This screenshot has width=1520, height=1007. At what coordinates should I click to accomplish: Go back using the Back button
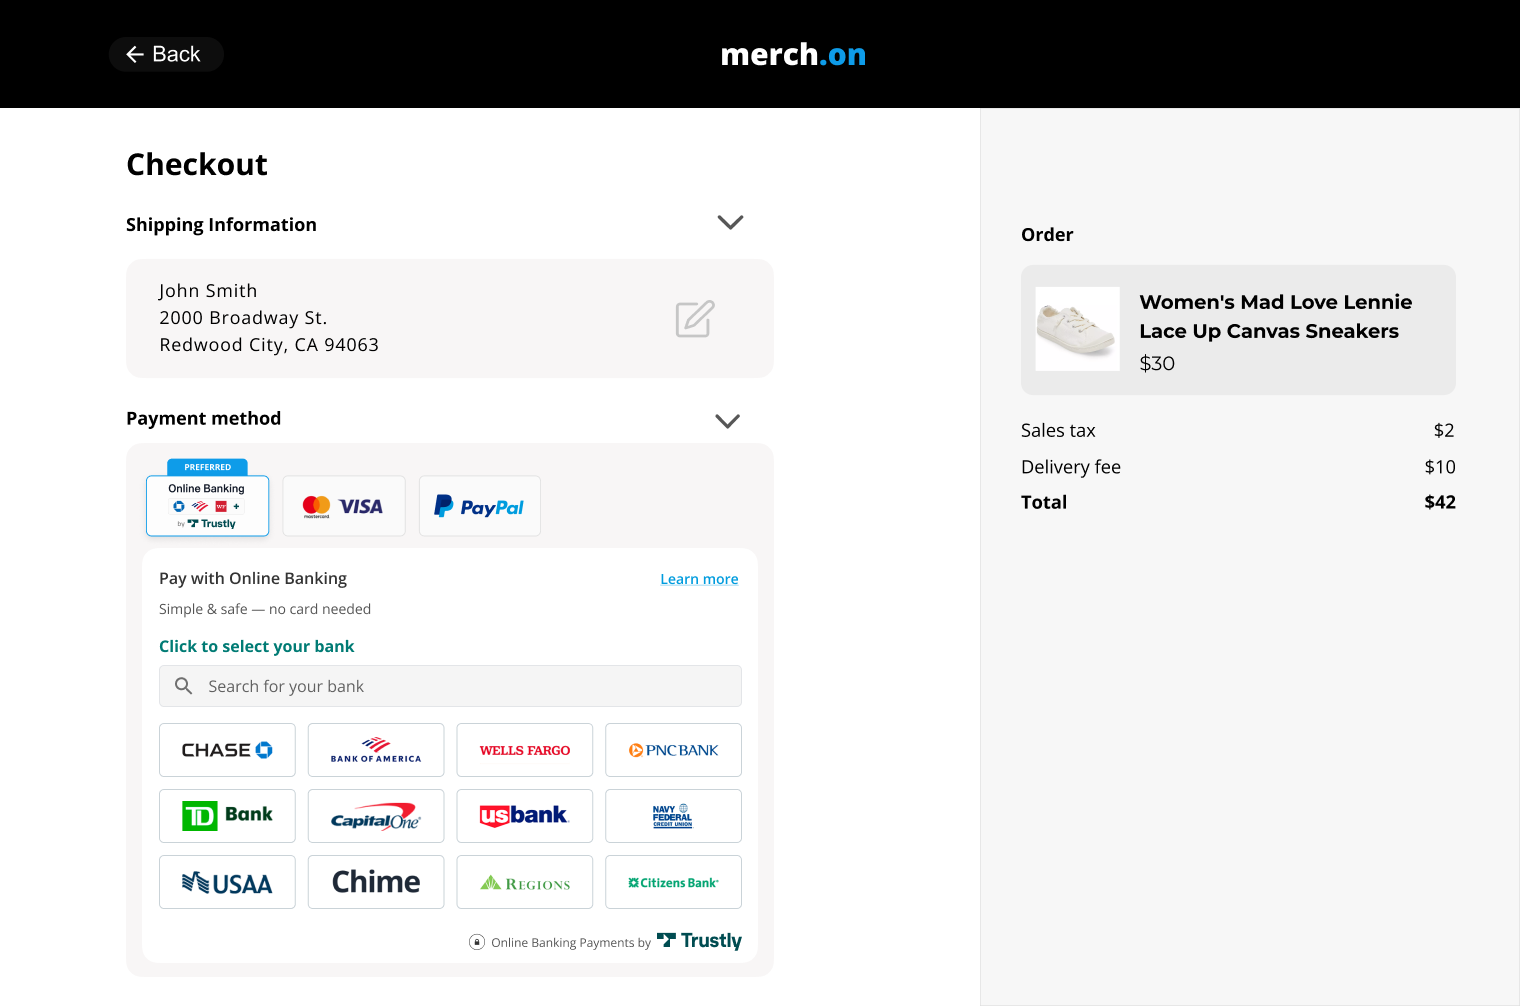click(x=166, y=54)
